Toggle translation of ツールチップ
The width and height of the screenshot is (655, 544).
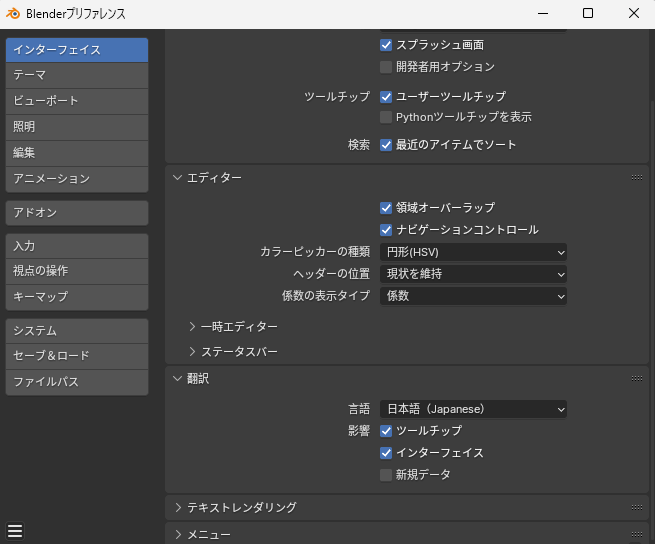point(386,431)
